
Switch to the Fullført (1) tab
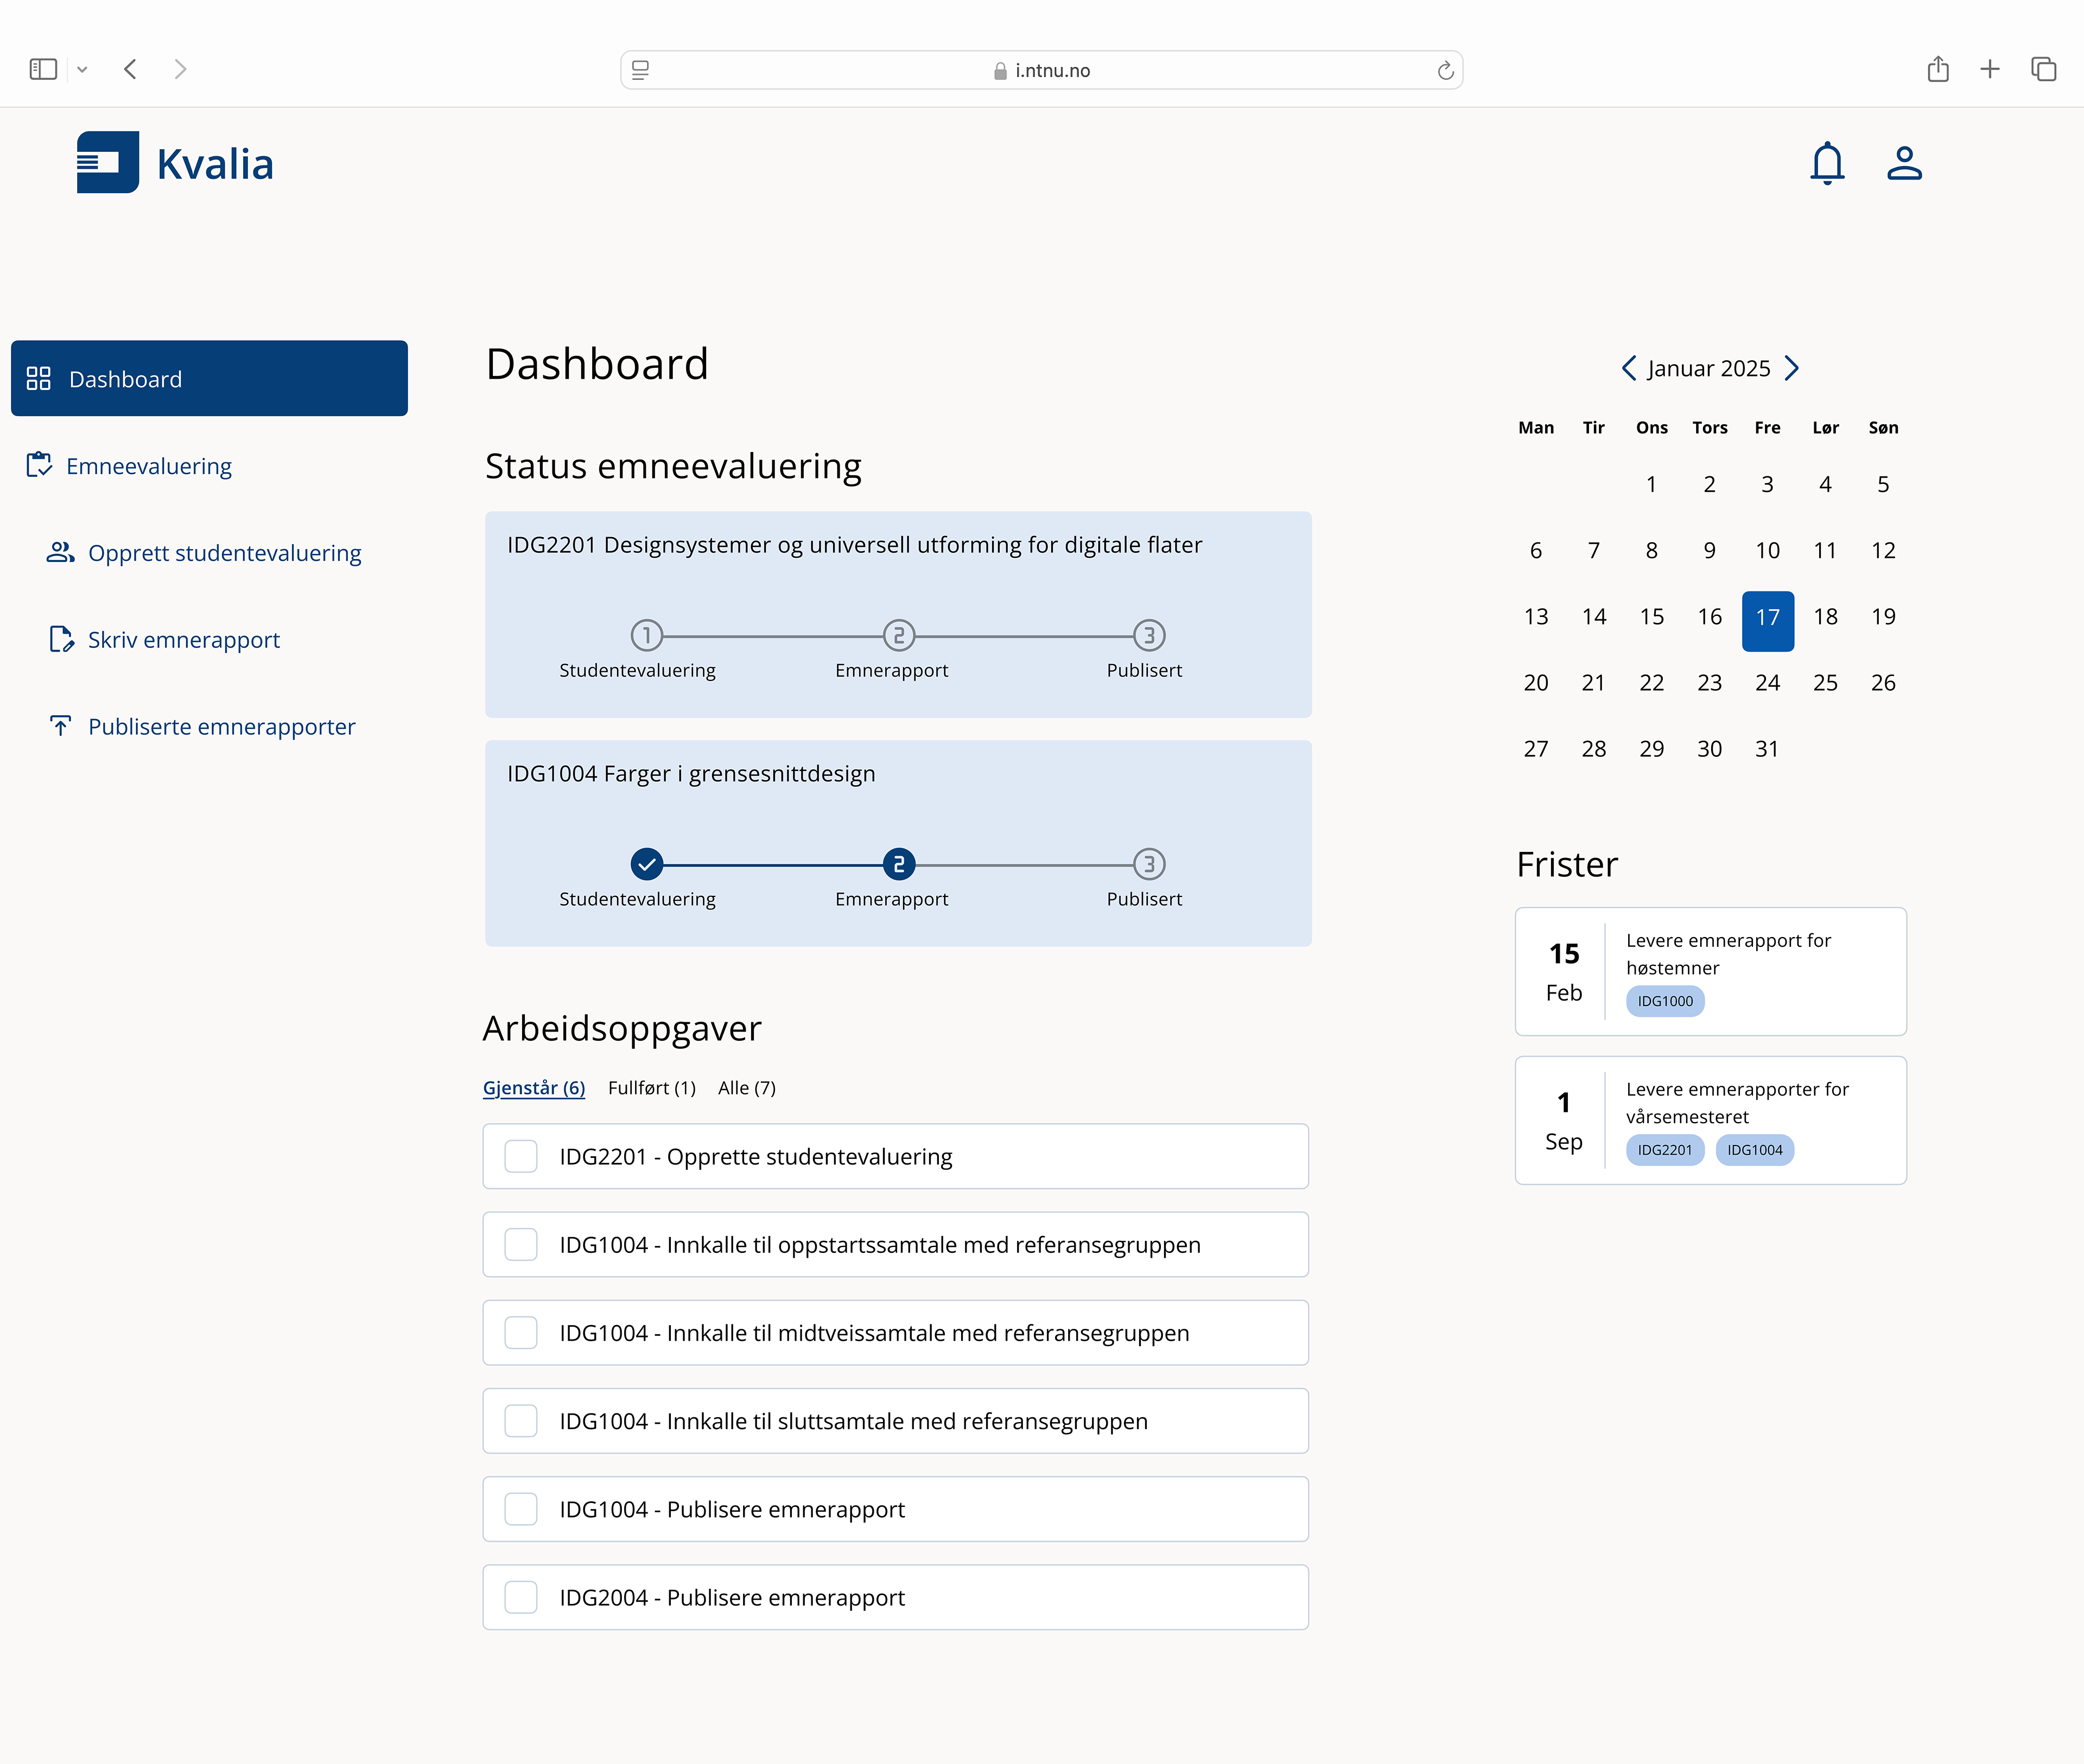tap(651, 1088)
